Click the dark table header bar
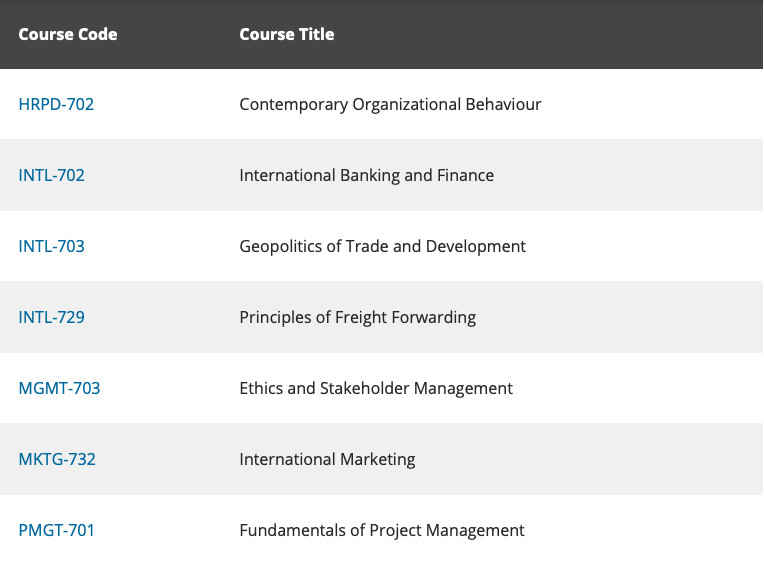 coord(550,34)
